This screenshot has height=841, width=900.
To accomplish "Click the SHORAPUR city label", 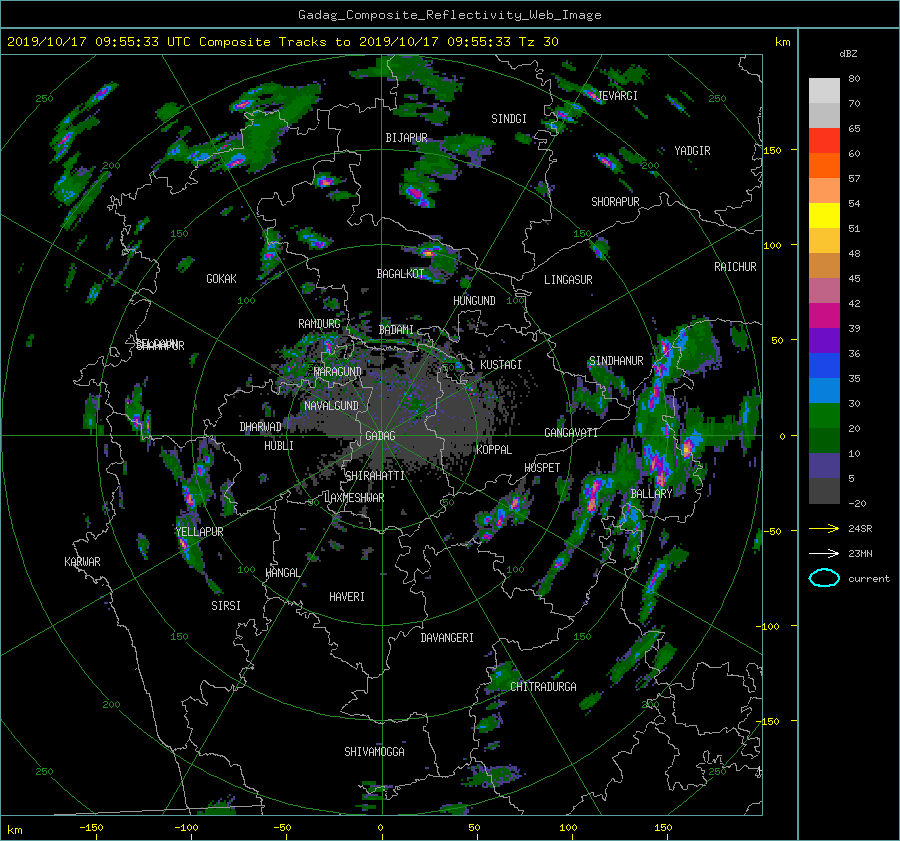I will [x=615, y=202].
